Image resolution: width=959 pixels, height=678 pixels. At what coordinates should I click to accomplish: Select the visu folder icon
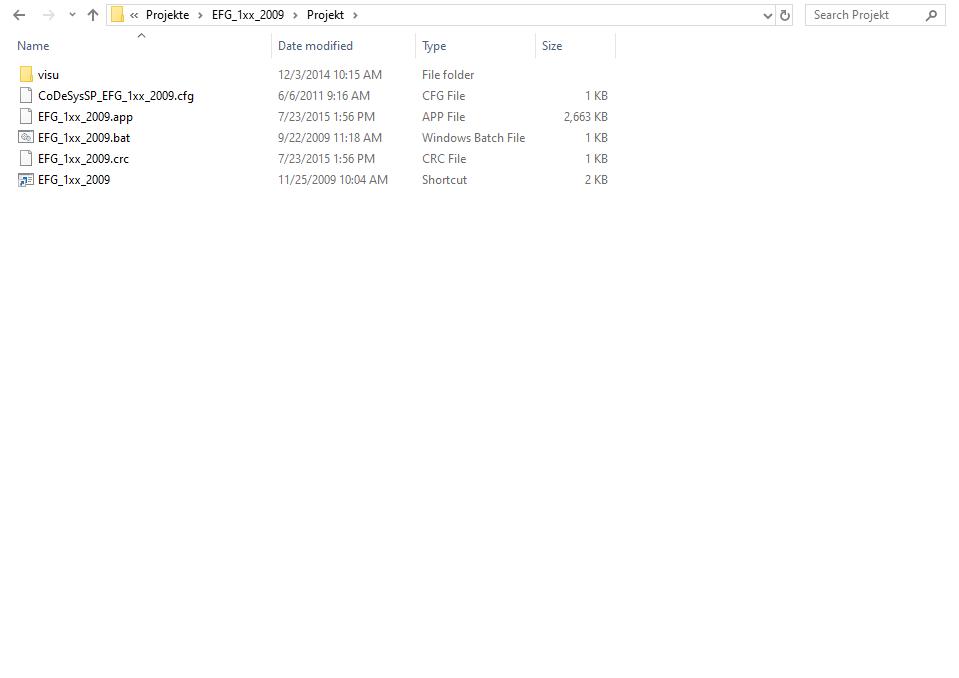point(26,75)
